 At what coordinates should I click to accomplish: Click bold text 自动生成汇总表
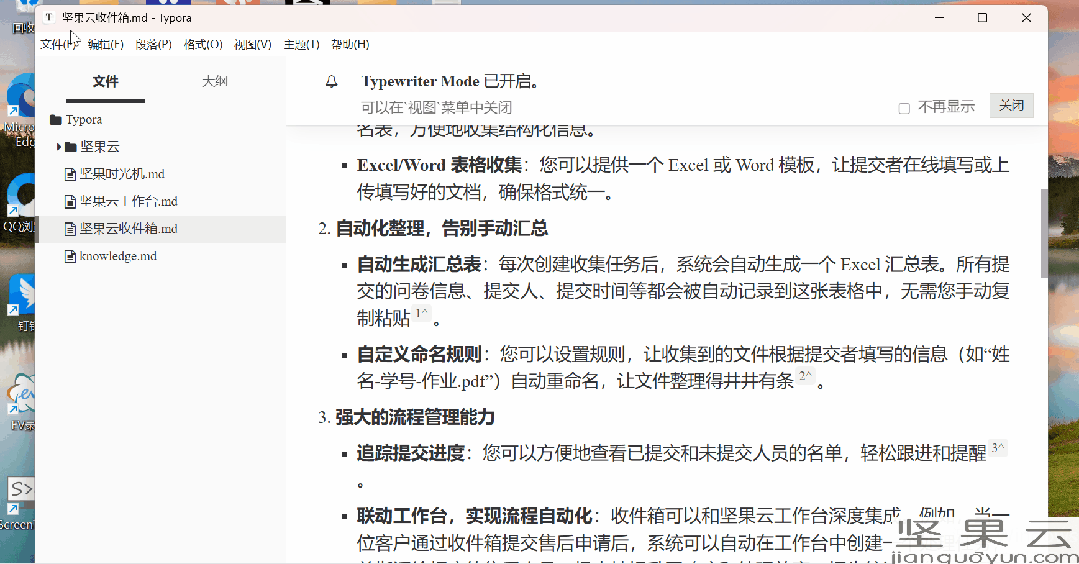(x=418, y=264)
